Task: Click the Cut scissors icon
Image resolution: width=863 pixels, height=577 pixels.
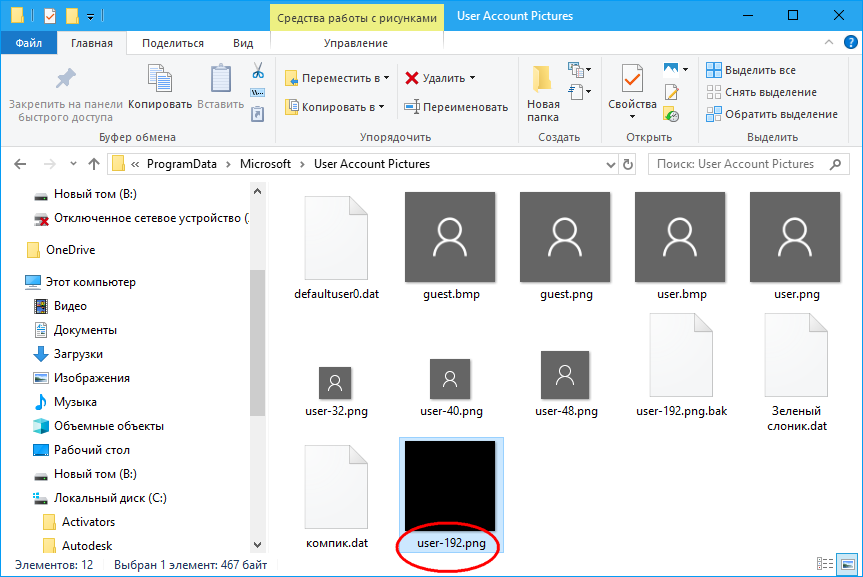Action: point(258,70)
